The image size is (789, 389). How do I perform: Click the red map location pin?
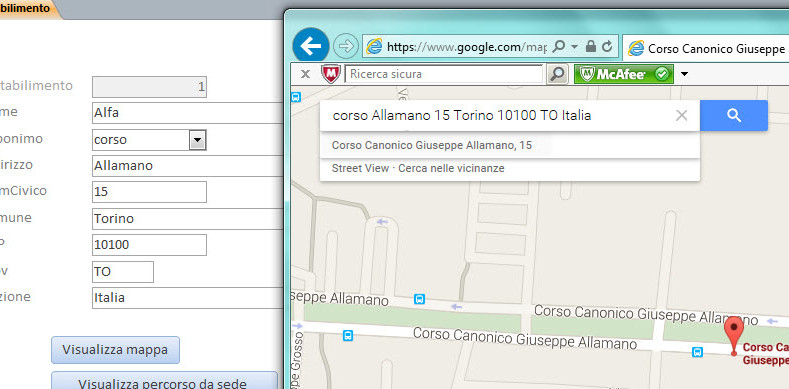(x=734, y=335)
